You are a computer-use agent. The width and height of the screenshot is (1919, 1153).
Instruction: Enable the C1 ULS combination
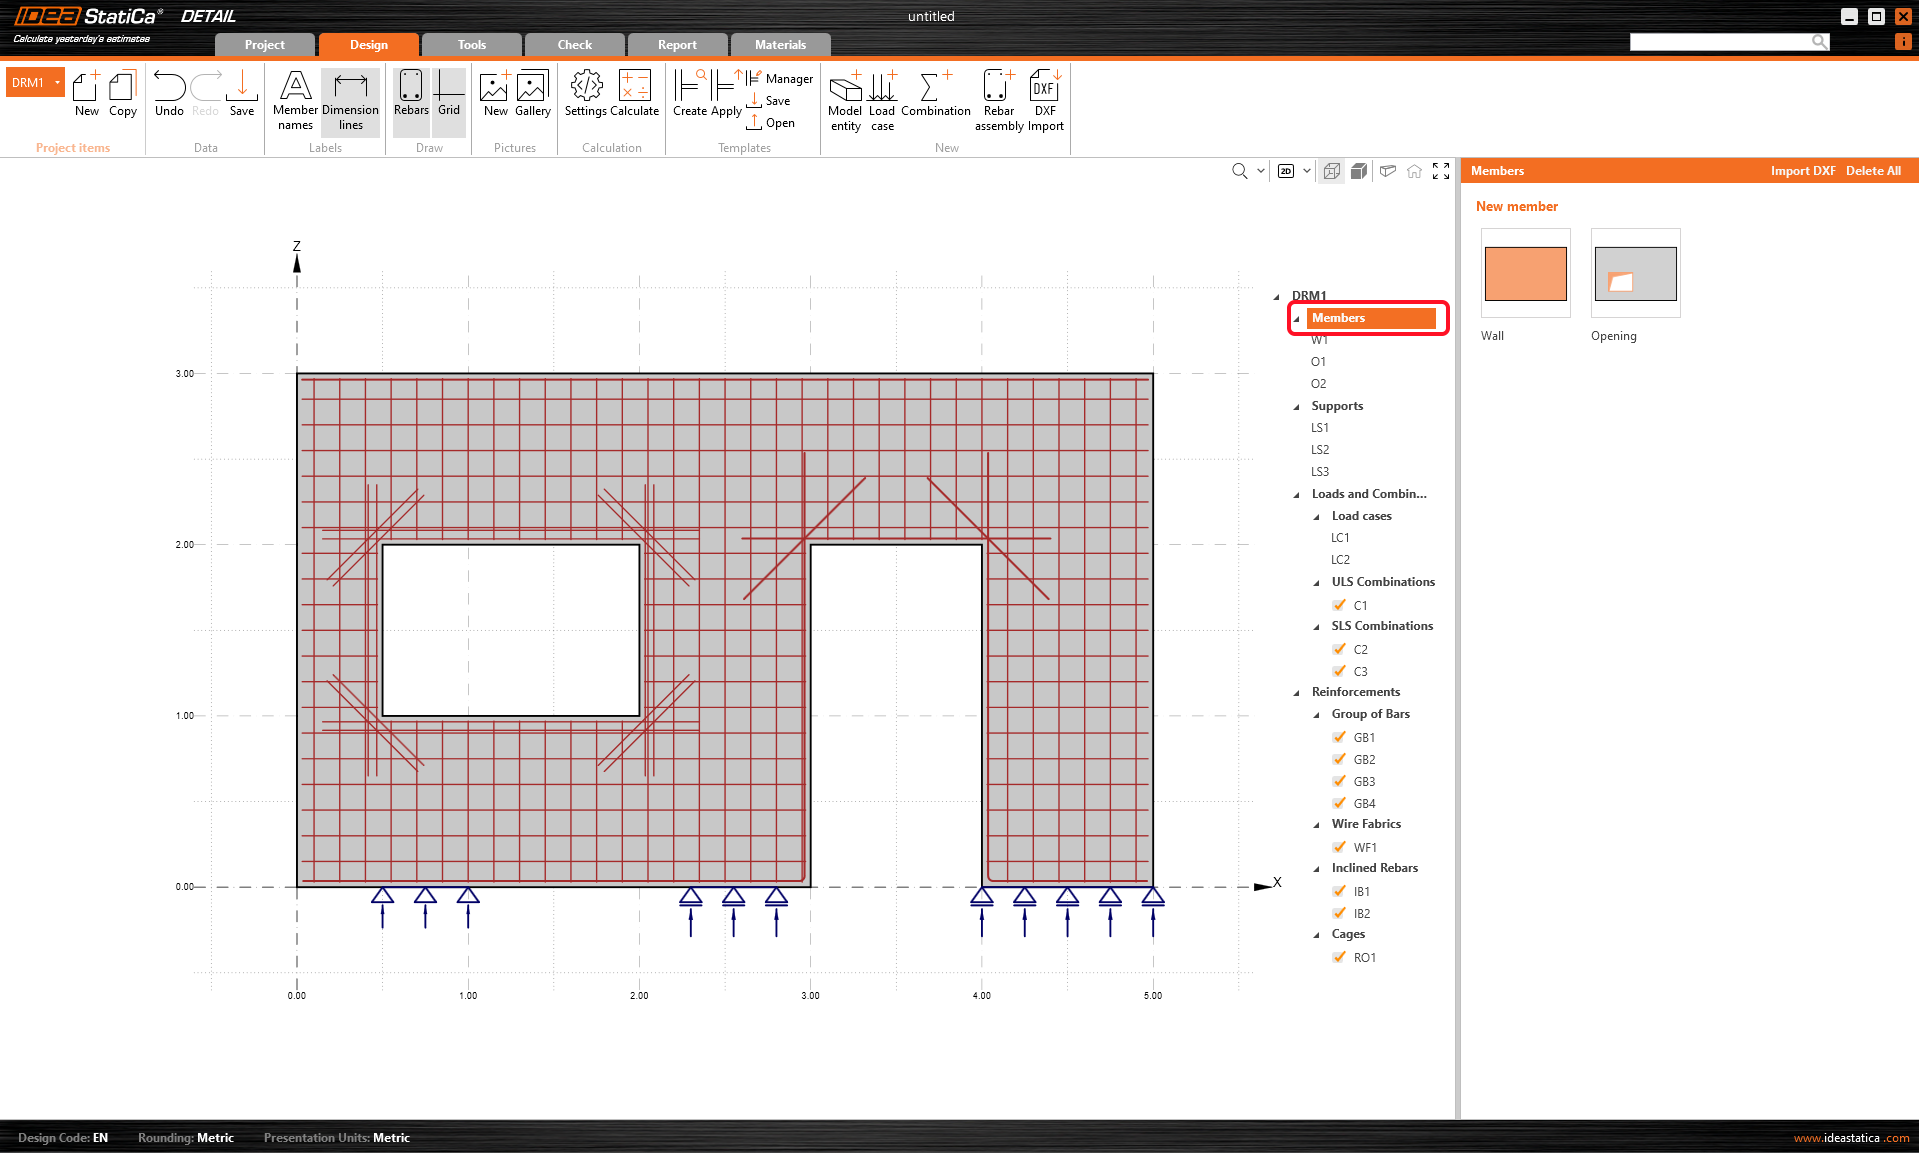(x=1340, y=605)
